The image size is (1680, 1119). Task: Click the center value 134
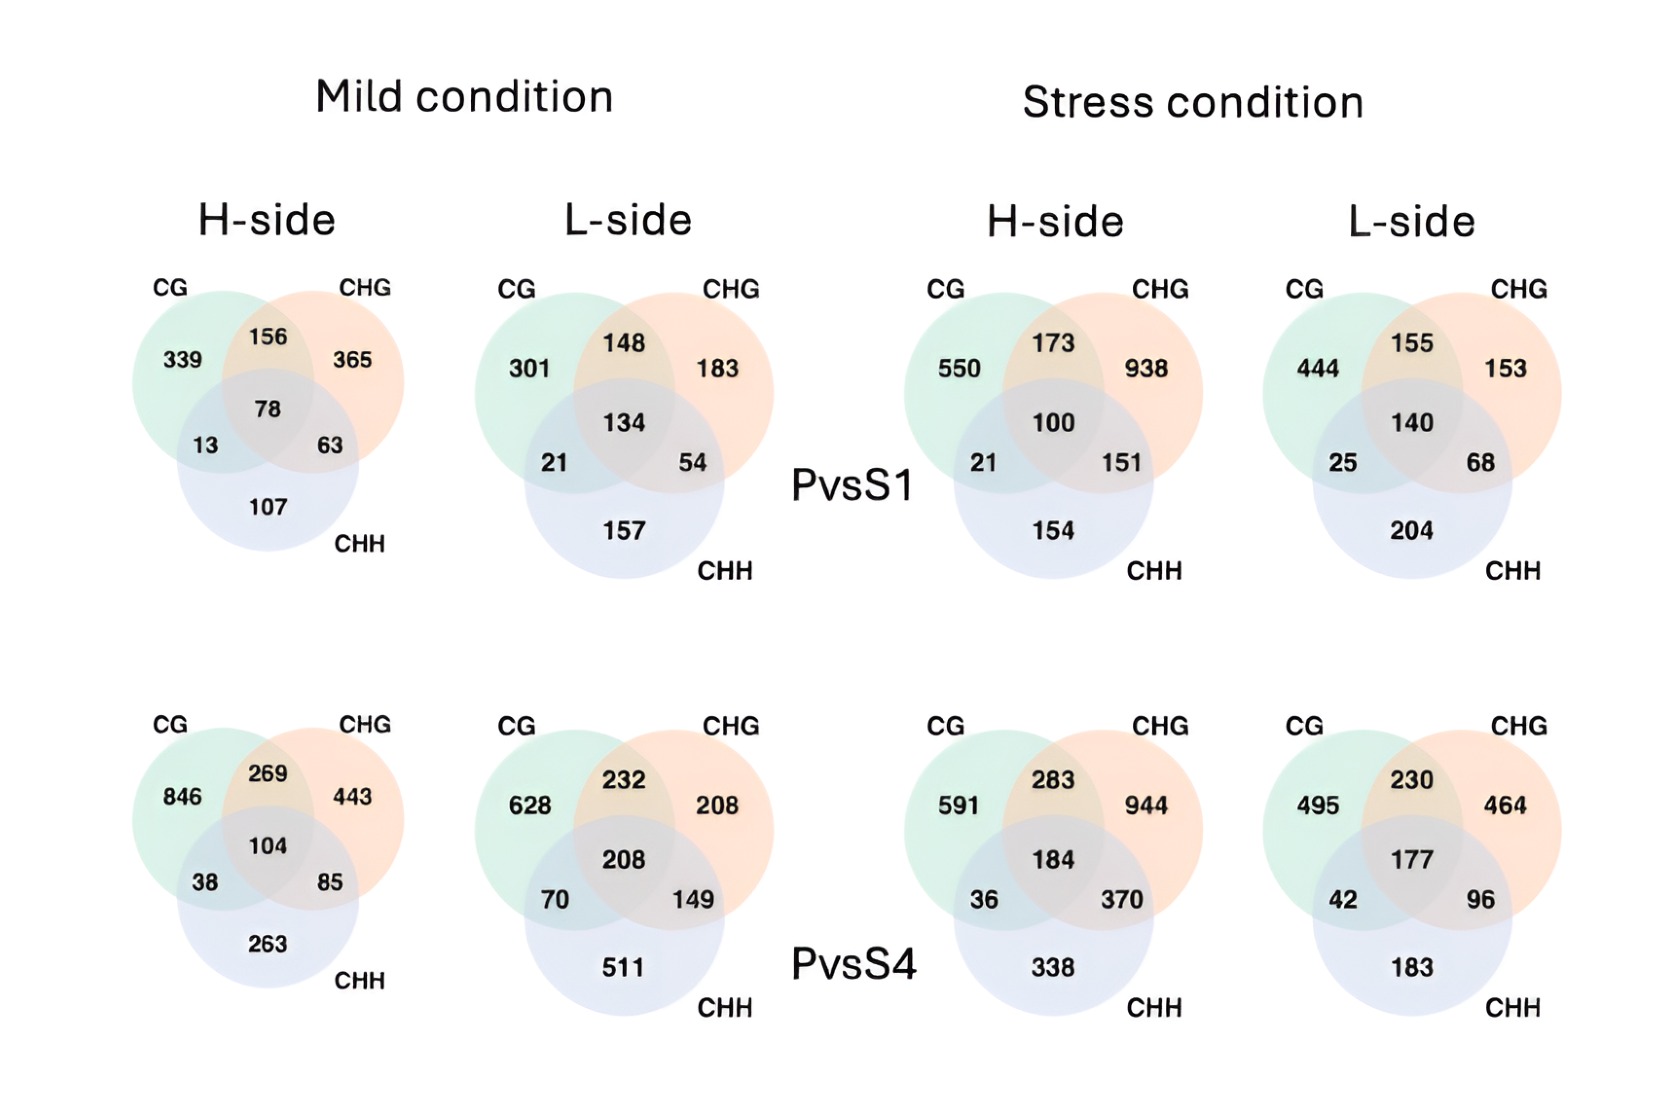623,423
